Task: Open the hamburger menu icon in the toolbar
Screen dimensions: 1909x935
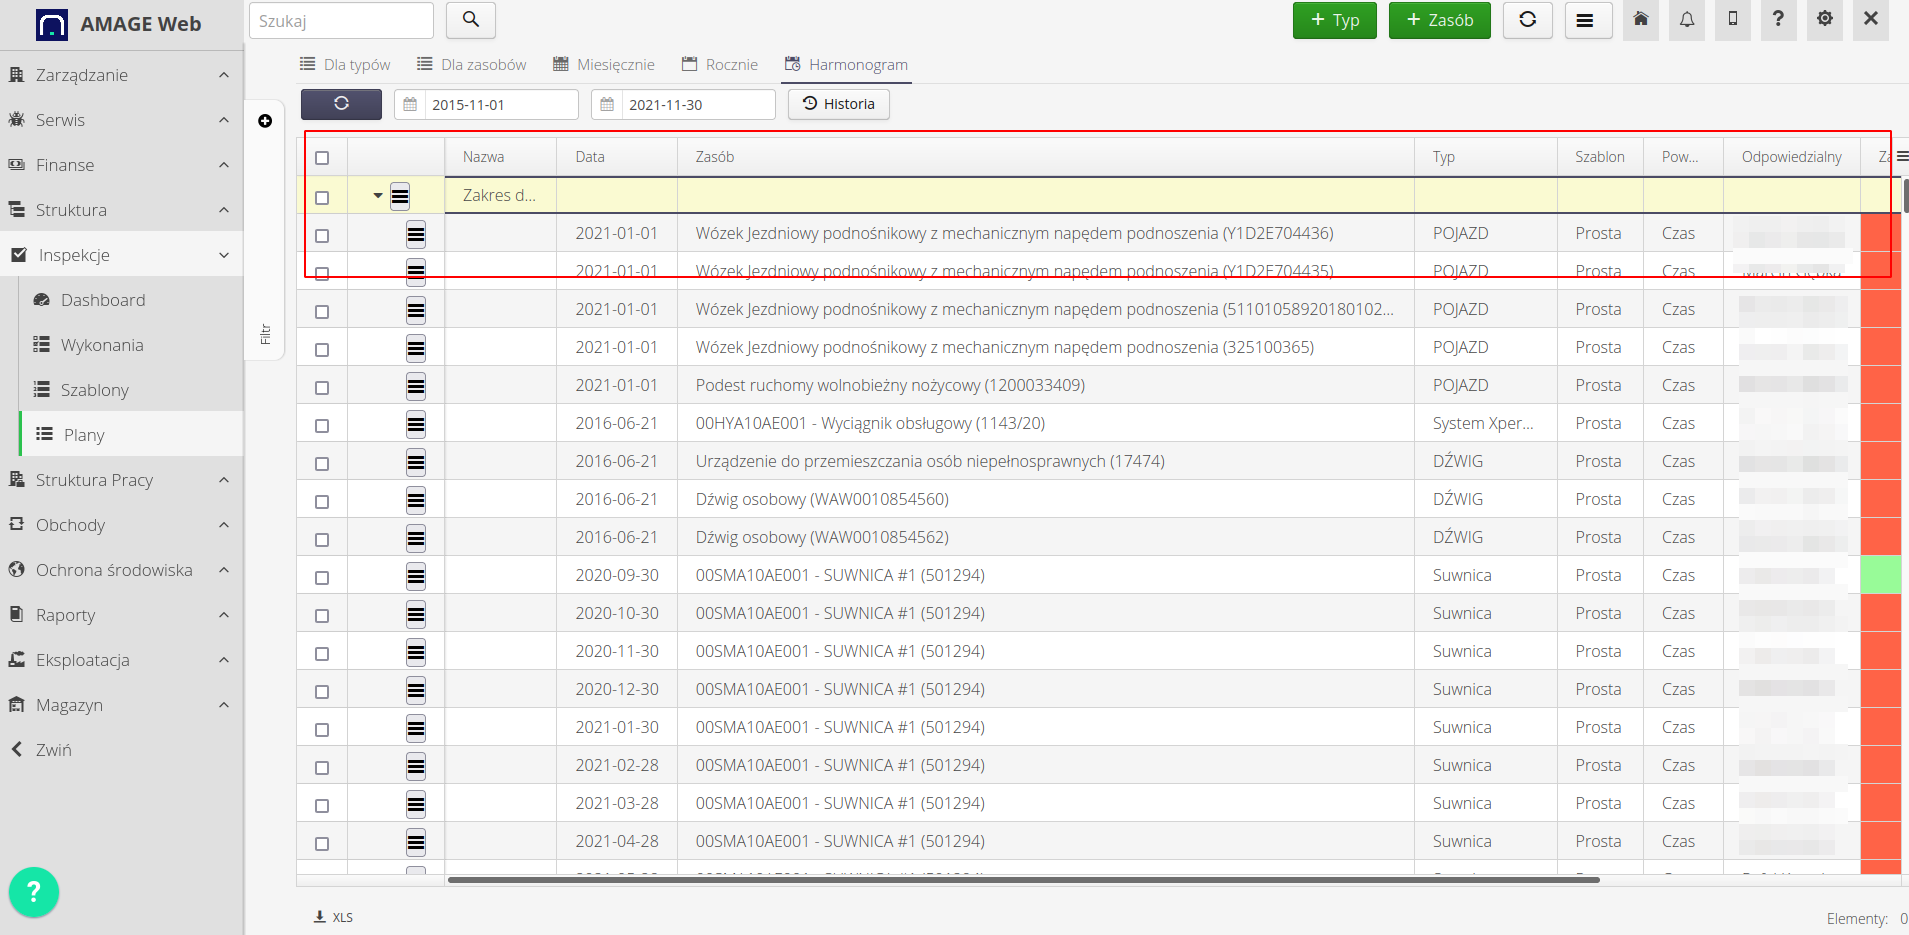Action: 1588,20
